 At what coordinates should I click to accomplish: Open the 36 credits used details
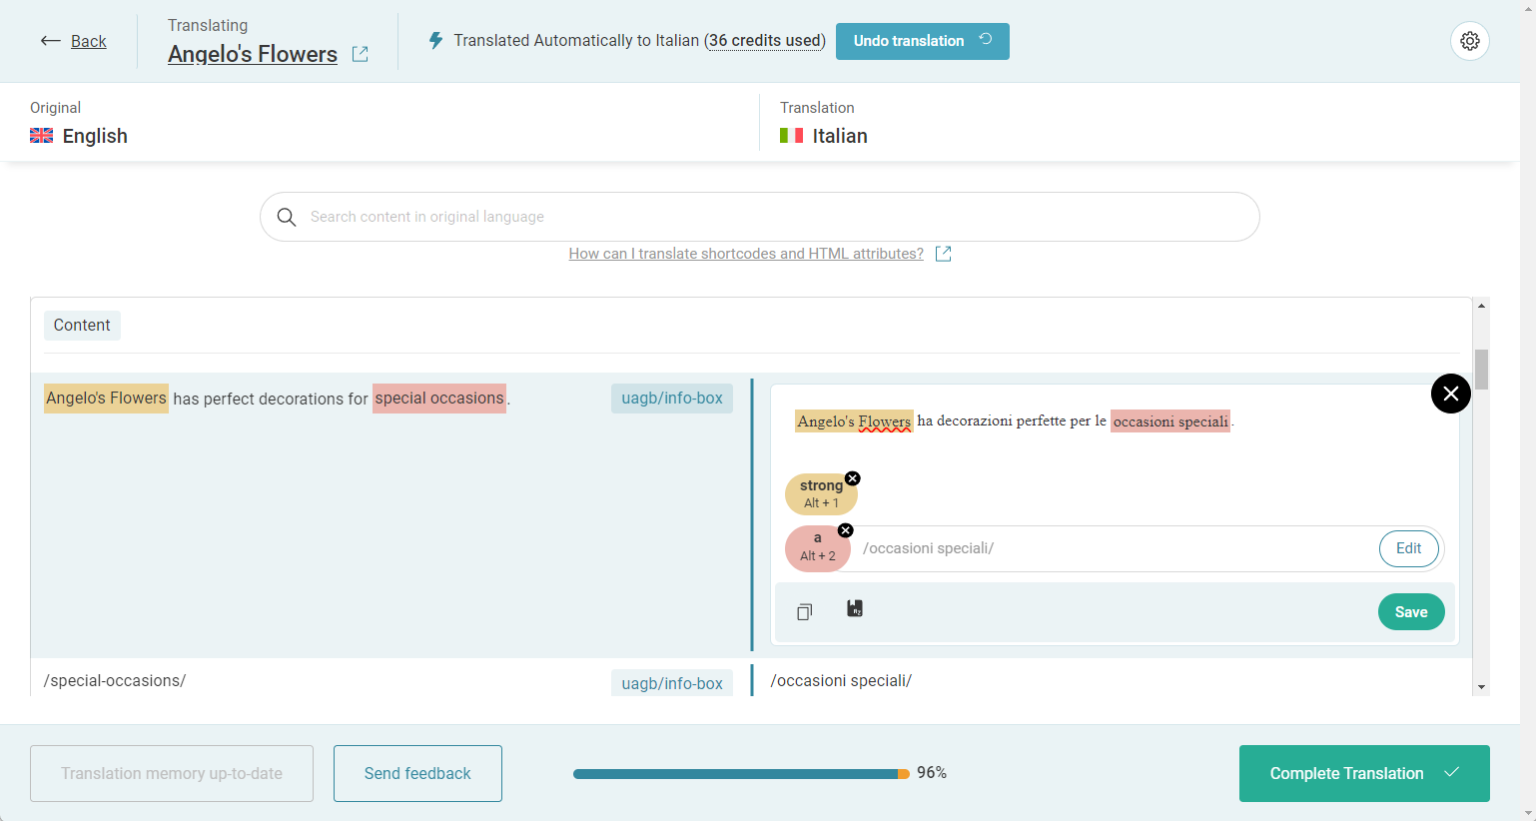(765, 40)
